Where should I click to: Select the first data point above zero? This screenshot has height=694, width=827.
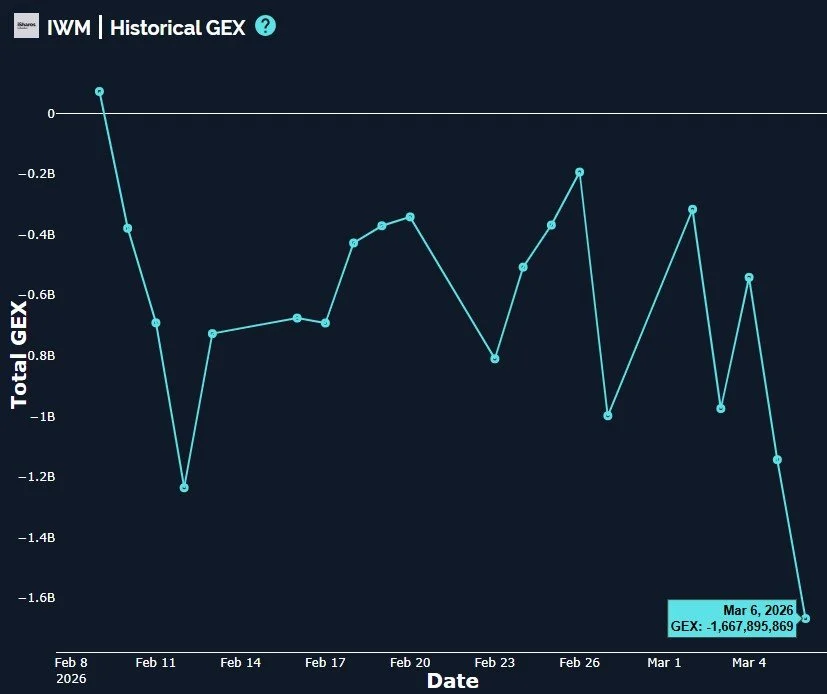click(x=99, y=92)
